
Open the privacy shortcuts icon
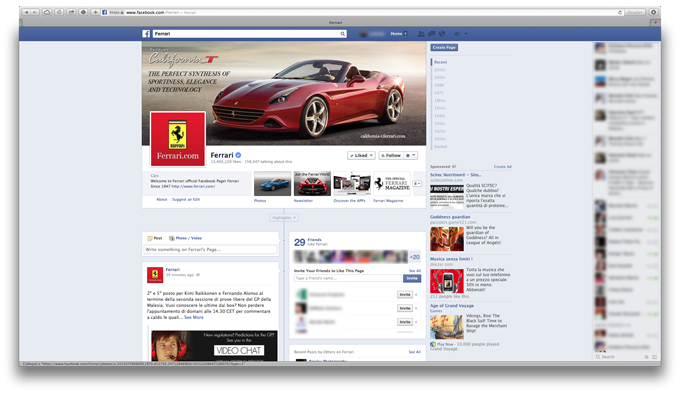coord(457,33)
